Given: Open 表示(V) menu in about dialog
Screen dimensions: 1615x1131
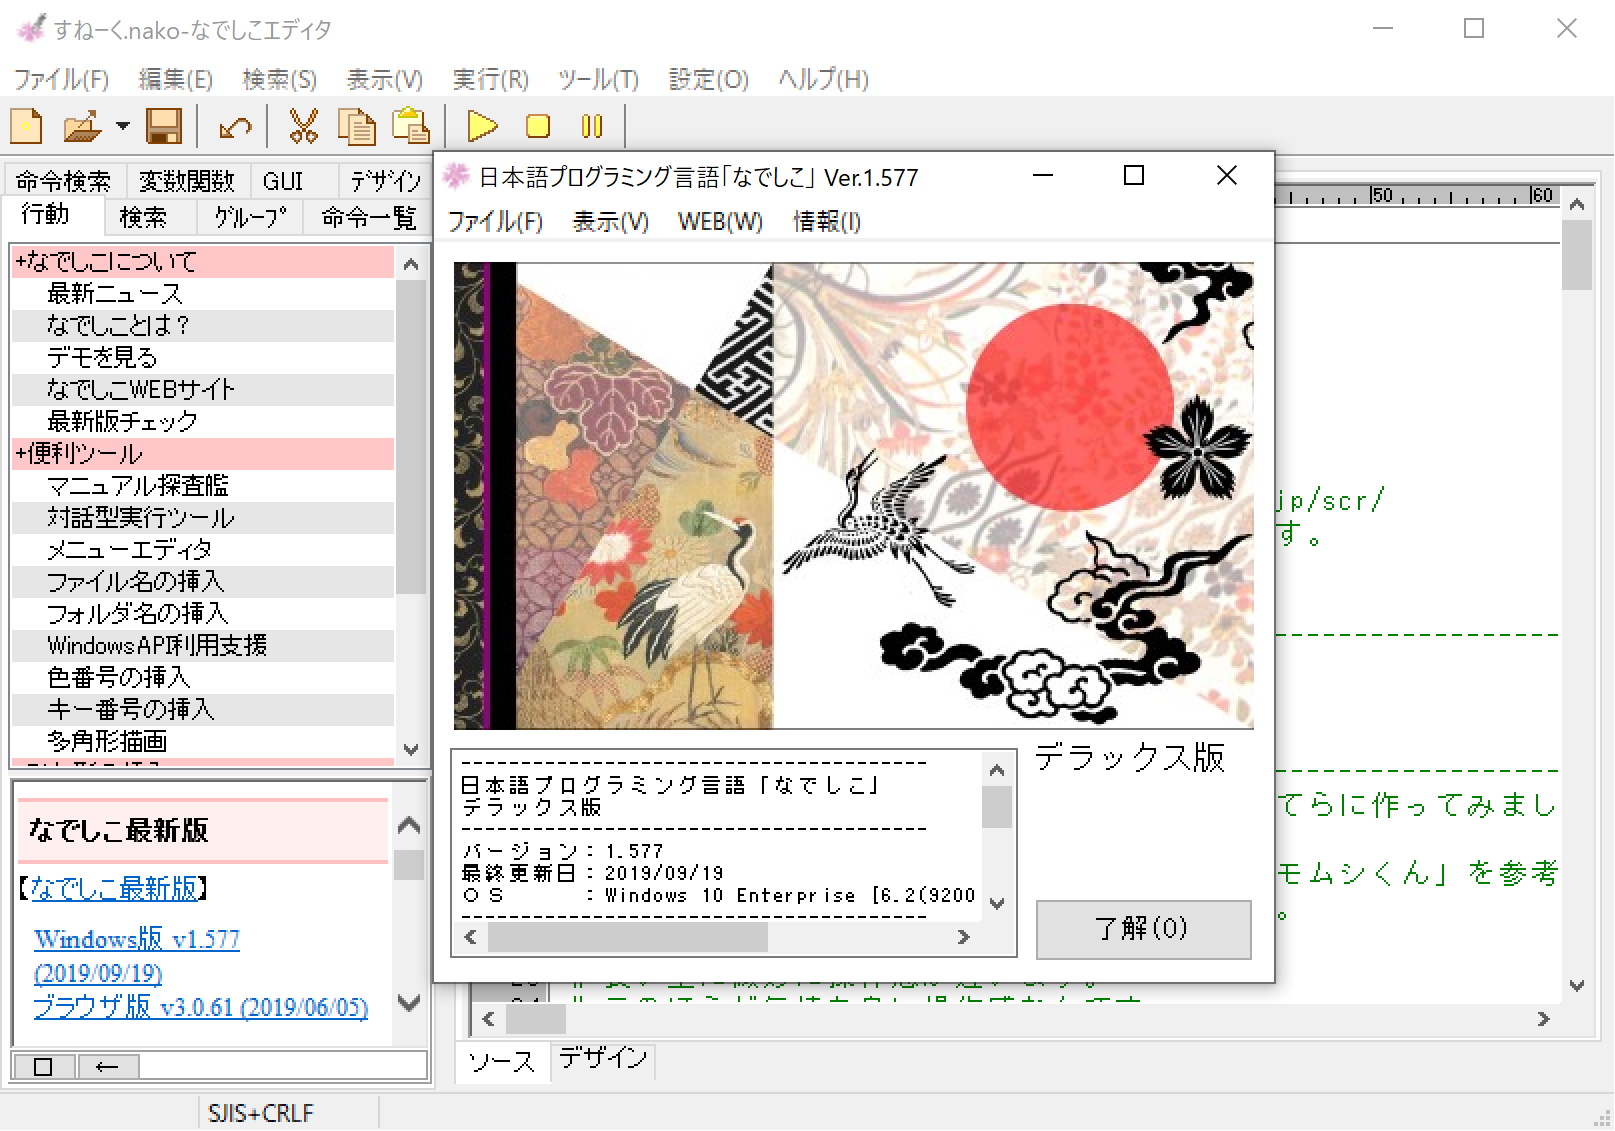Looking at the screenshot, I should point(610,221).
